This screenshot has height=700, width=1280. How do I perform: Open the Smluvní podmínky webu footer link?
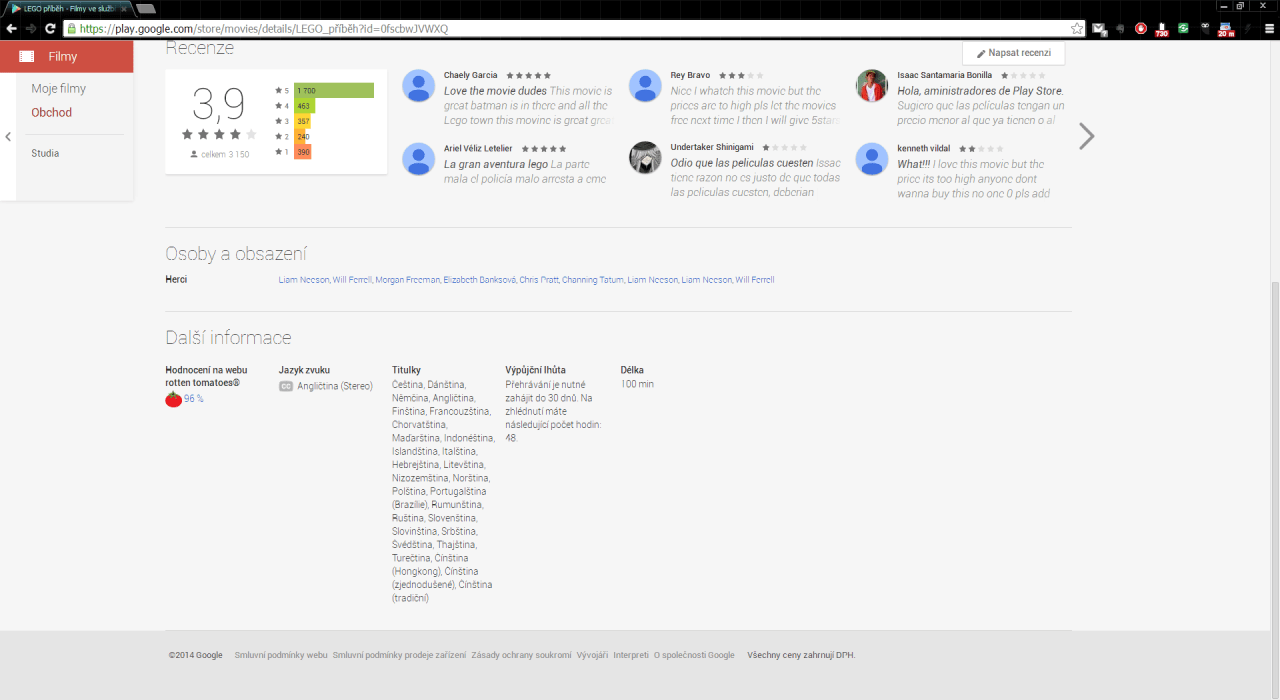[281, 655]
